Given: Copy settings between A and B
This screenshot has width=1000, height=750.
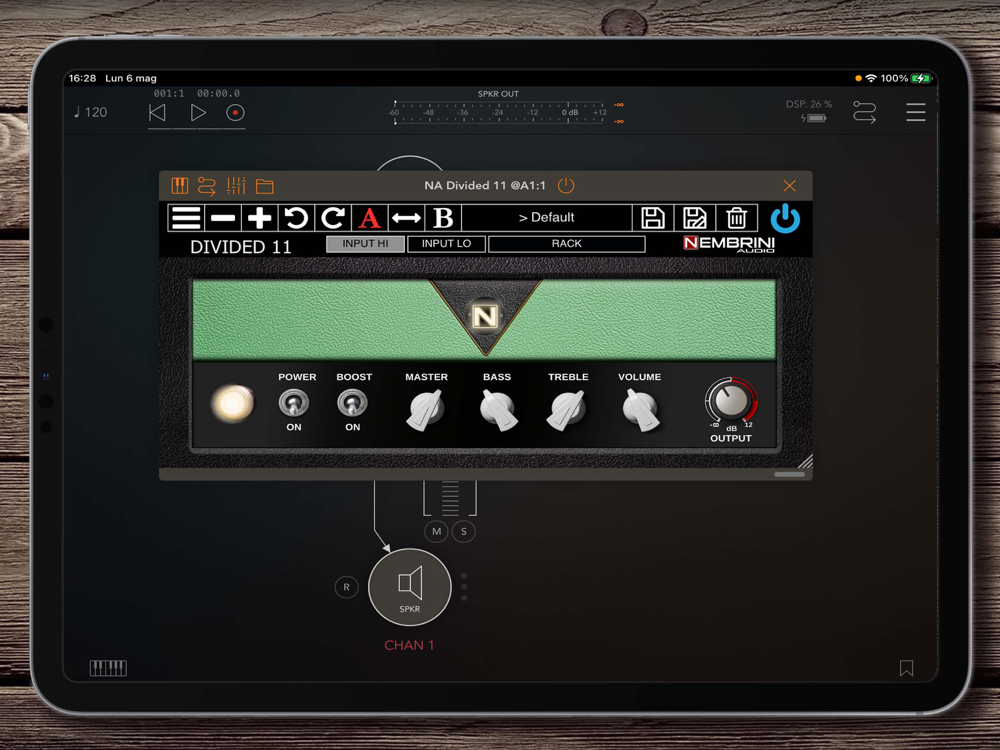Looking at the screenshot, I should (x=406, y=217).
